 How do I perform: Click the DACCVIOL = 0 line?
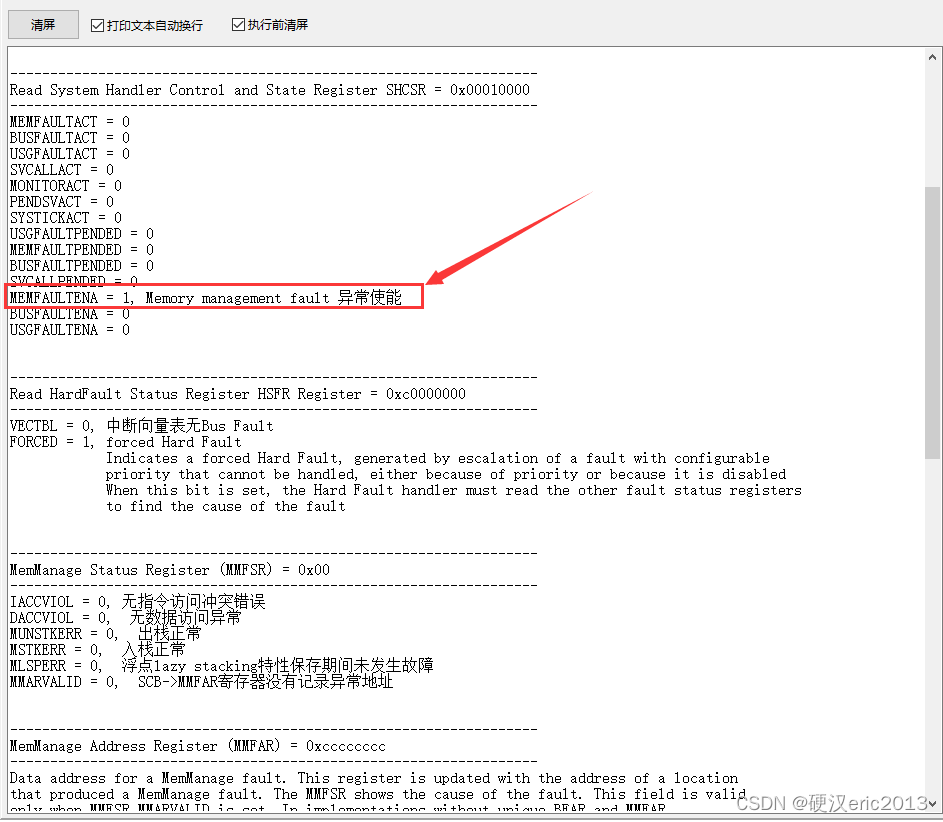pos(125,618)
